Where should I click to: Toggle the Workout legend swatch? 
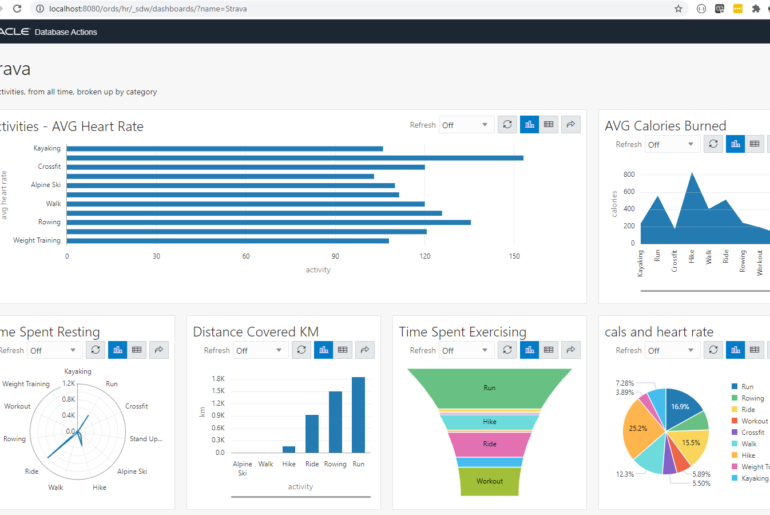coord(735,421)
